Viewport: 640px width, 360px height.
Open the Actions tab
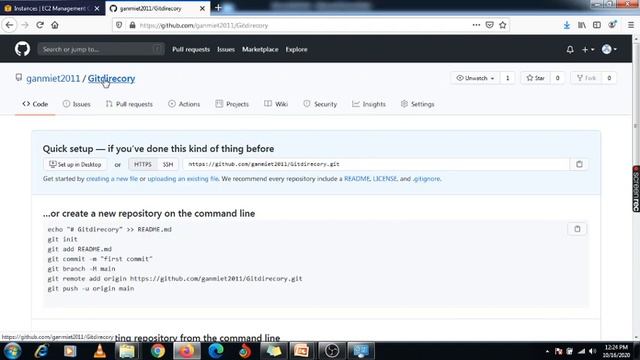tap(184, 104)
